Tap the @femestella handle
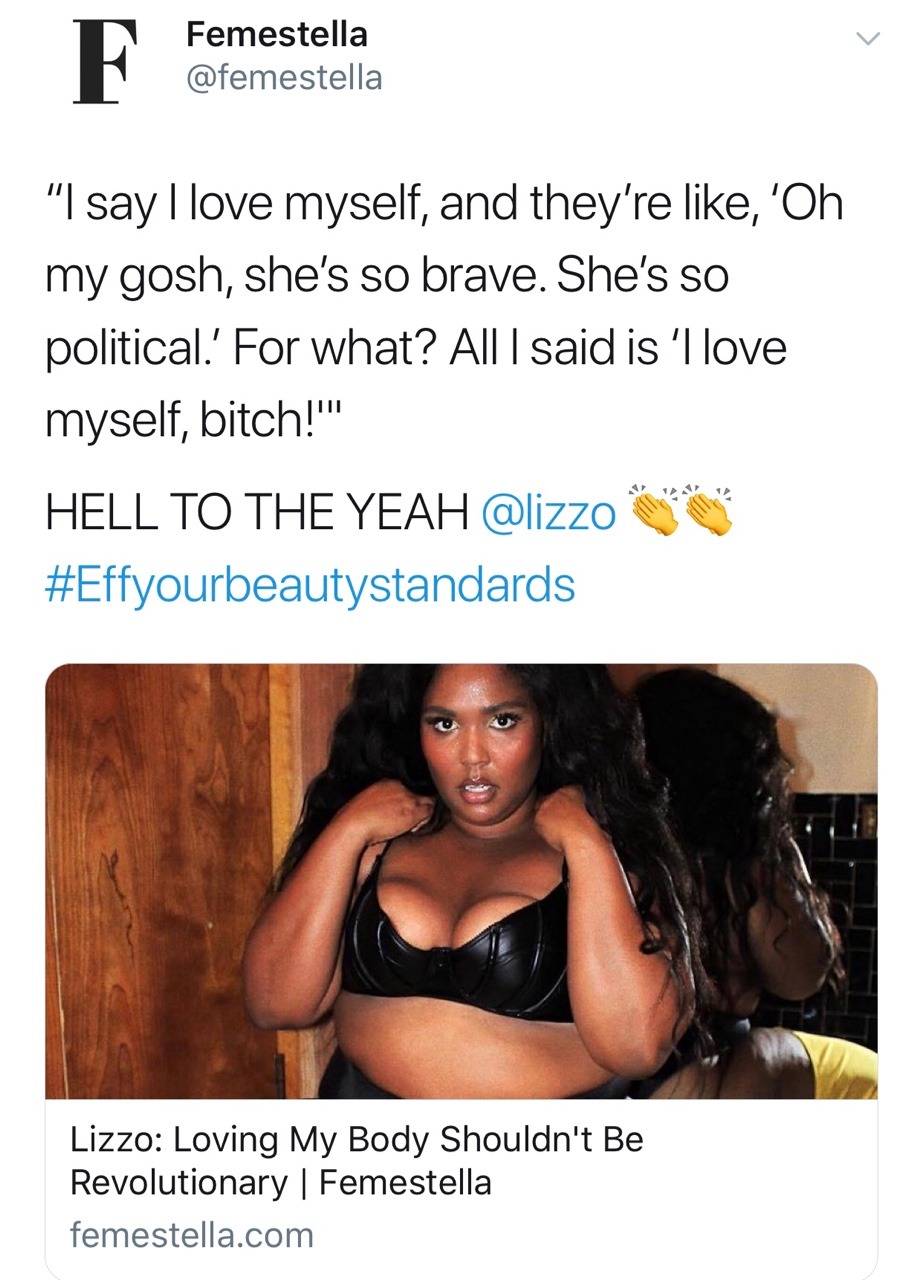The height and width of the screenshot is (1280, 923). coord(284,77)
